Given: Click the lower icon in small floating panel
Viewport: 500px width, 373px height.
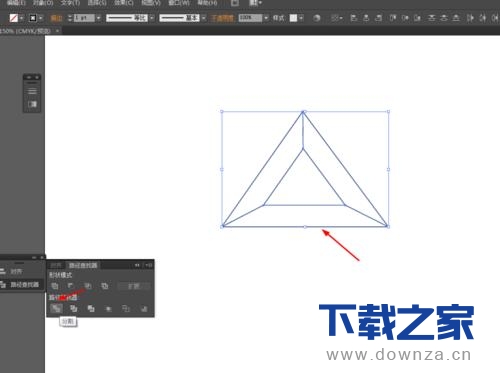Looking at the screenshot, I should click(32, 104).
